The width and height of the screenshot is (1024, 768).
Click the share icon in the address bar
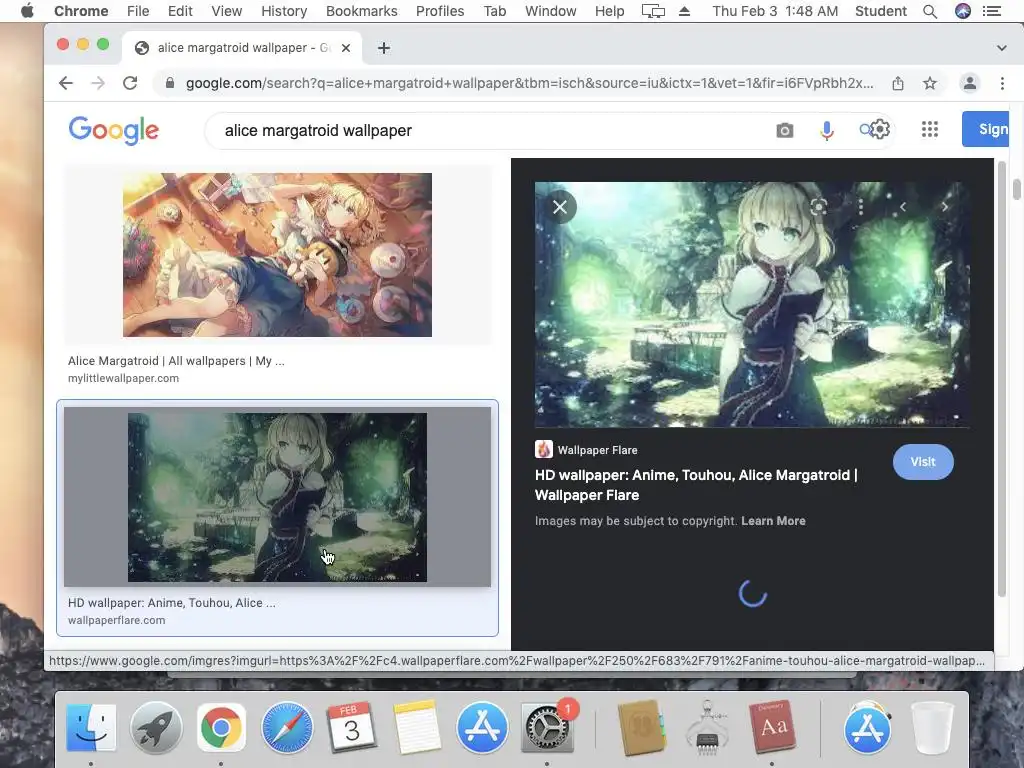click(898, 83)
